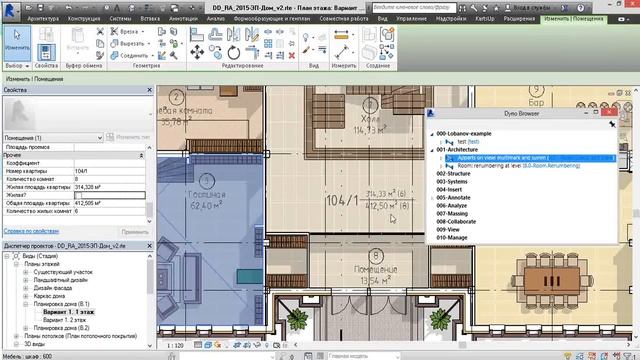Select the Copy tool next to Move
Screen dimensions: 640x360
(x=215, y=52)
